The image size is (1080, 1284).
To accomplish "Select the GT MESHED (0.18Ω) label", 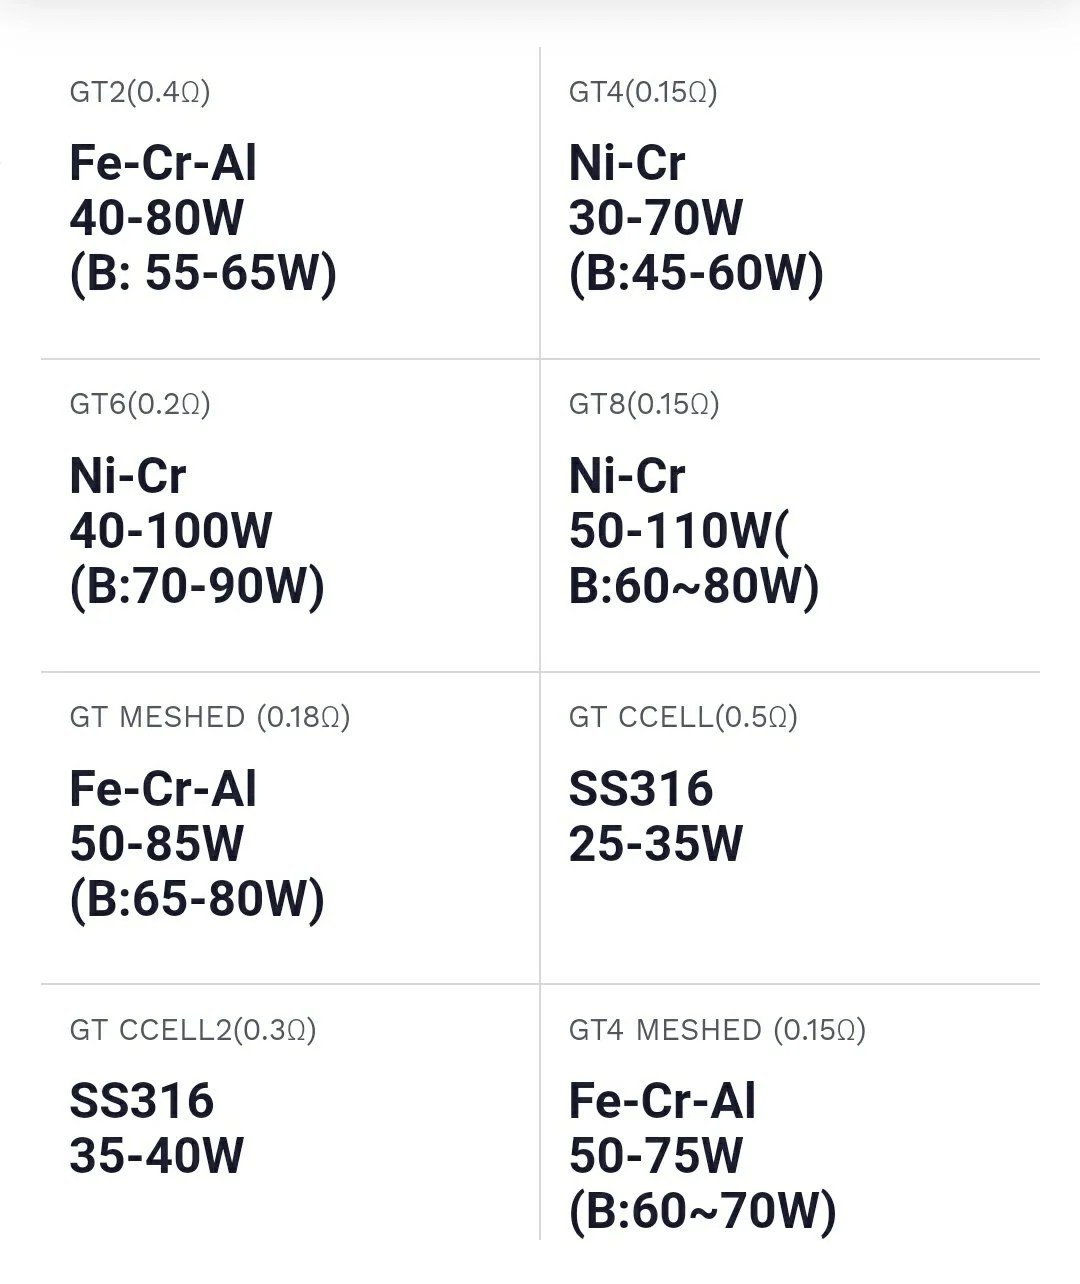I will pos(210,717).
